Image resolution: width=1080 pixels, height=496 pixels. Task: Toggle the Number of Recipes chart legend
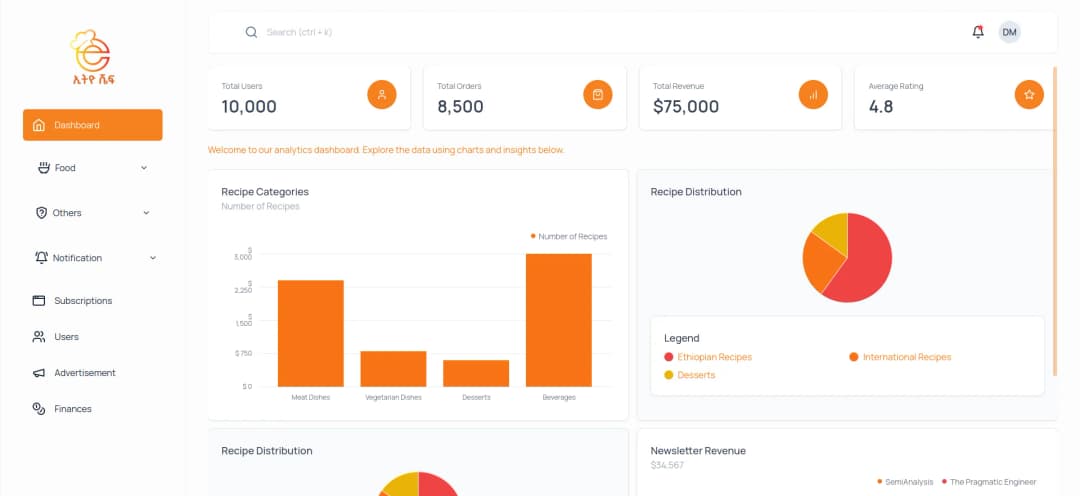tap(569, 236)
